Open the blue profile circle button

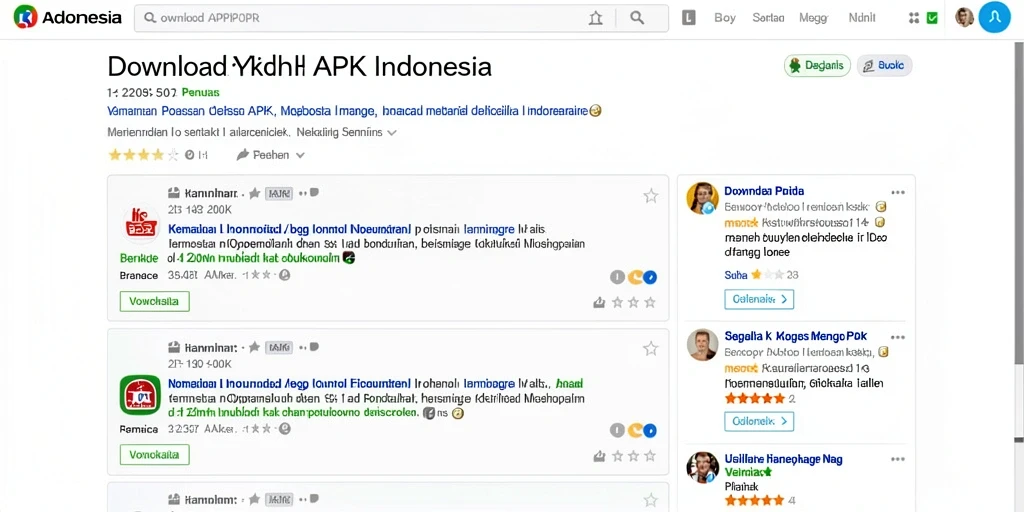994,18
